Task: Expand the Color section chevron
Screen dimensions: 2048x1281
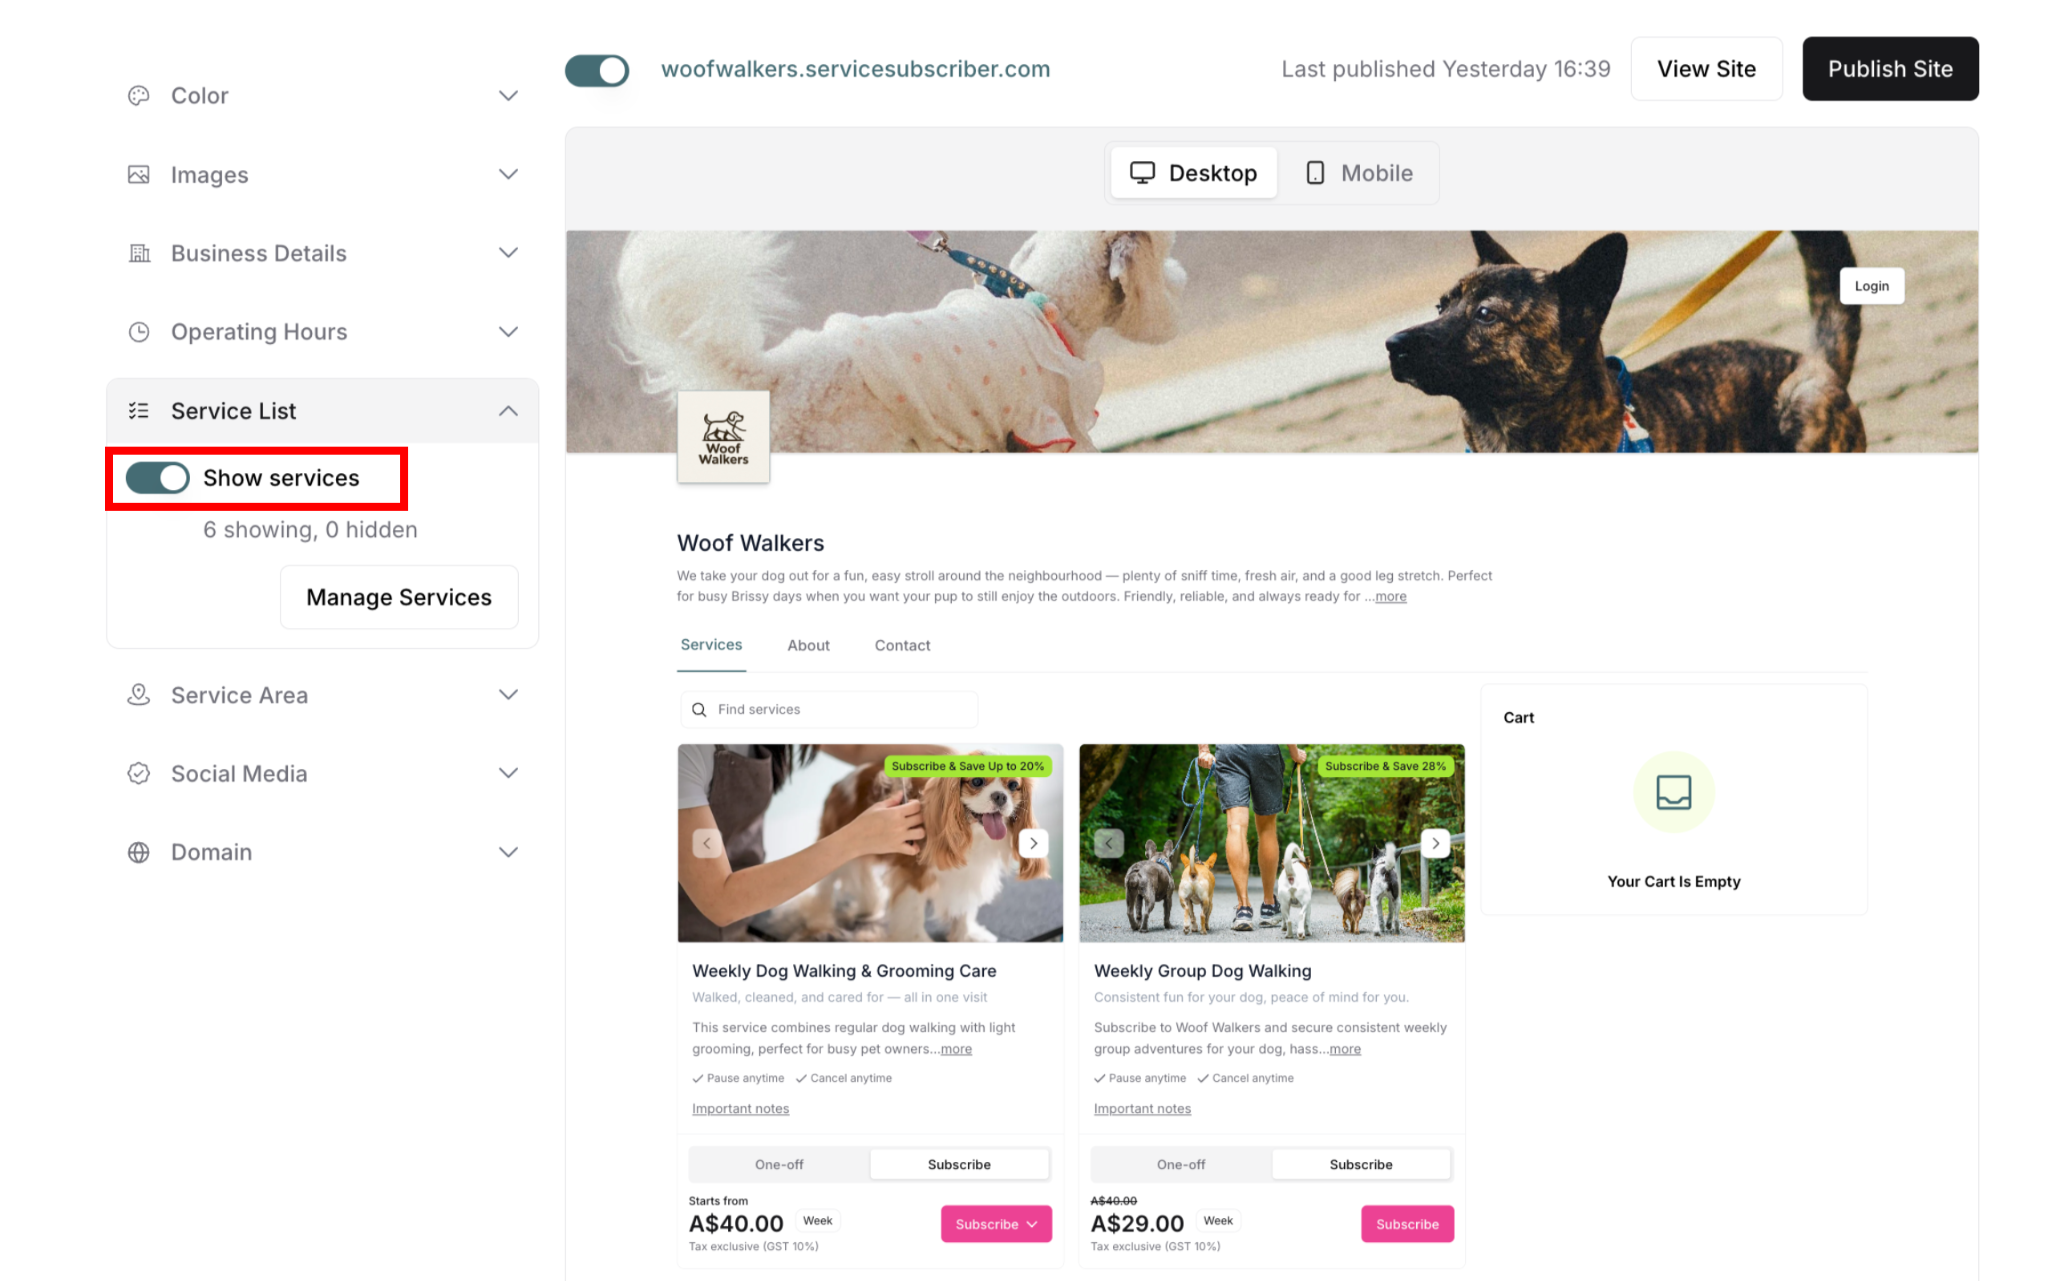Action: point(509,96)
